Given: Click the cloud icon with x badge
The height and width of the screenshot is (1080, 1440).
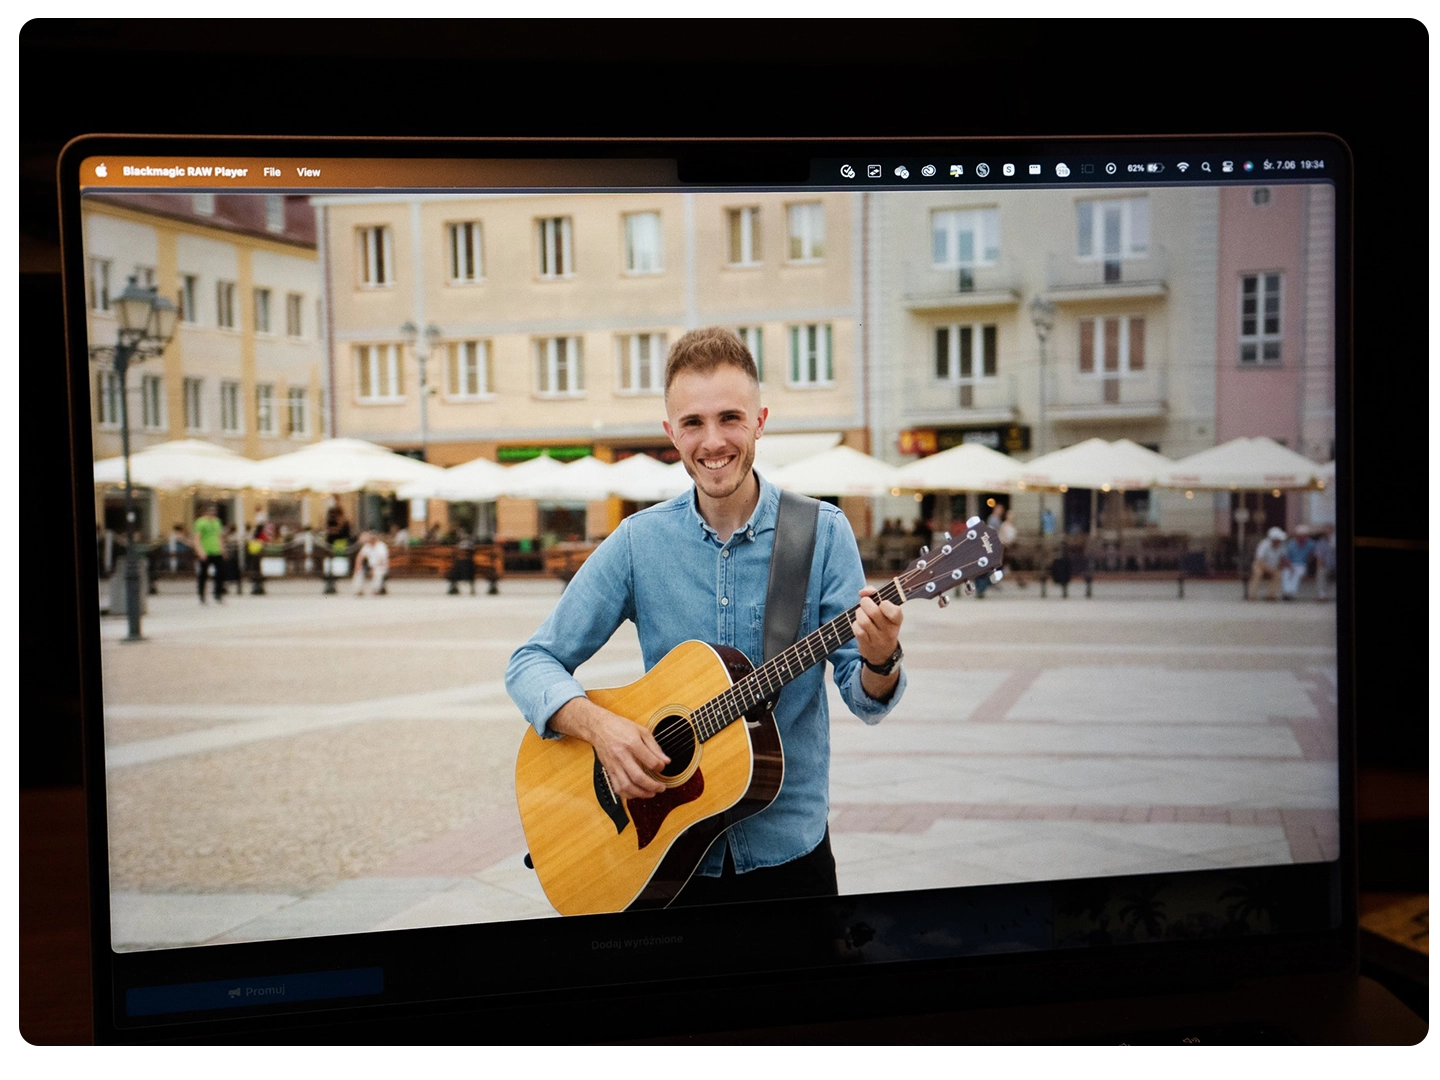Looking at the screenshot, I should 901,171.
